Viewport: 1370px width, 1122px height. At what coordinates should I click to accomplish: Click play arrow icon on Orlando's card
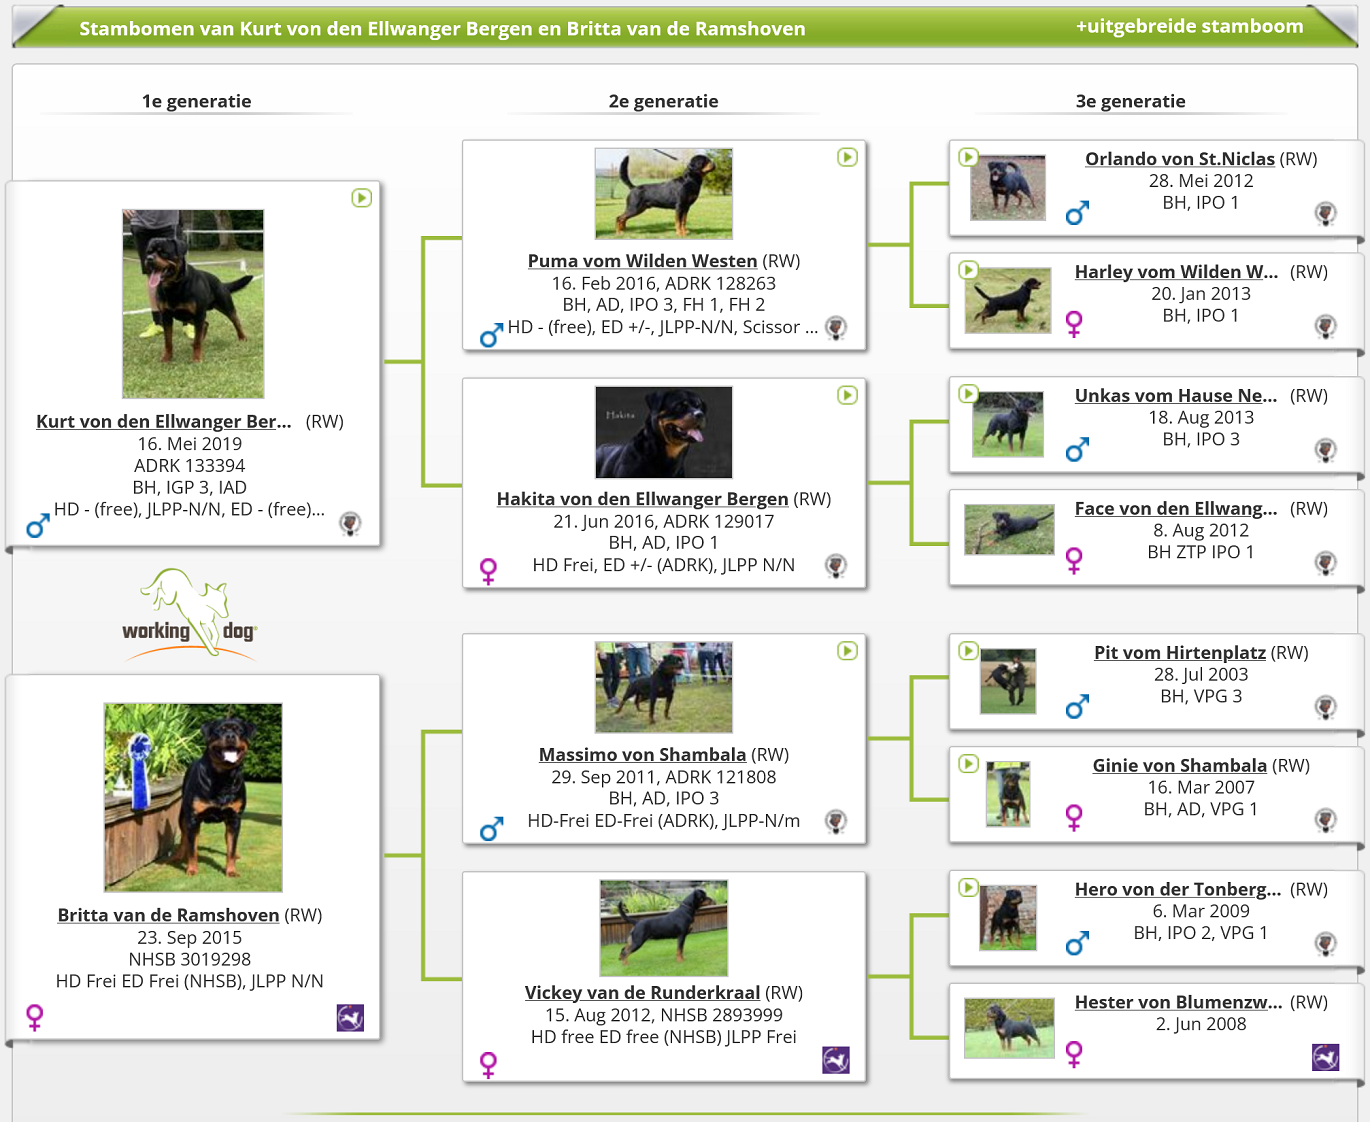[968, 157]
